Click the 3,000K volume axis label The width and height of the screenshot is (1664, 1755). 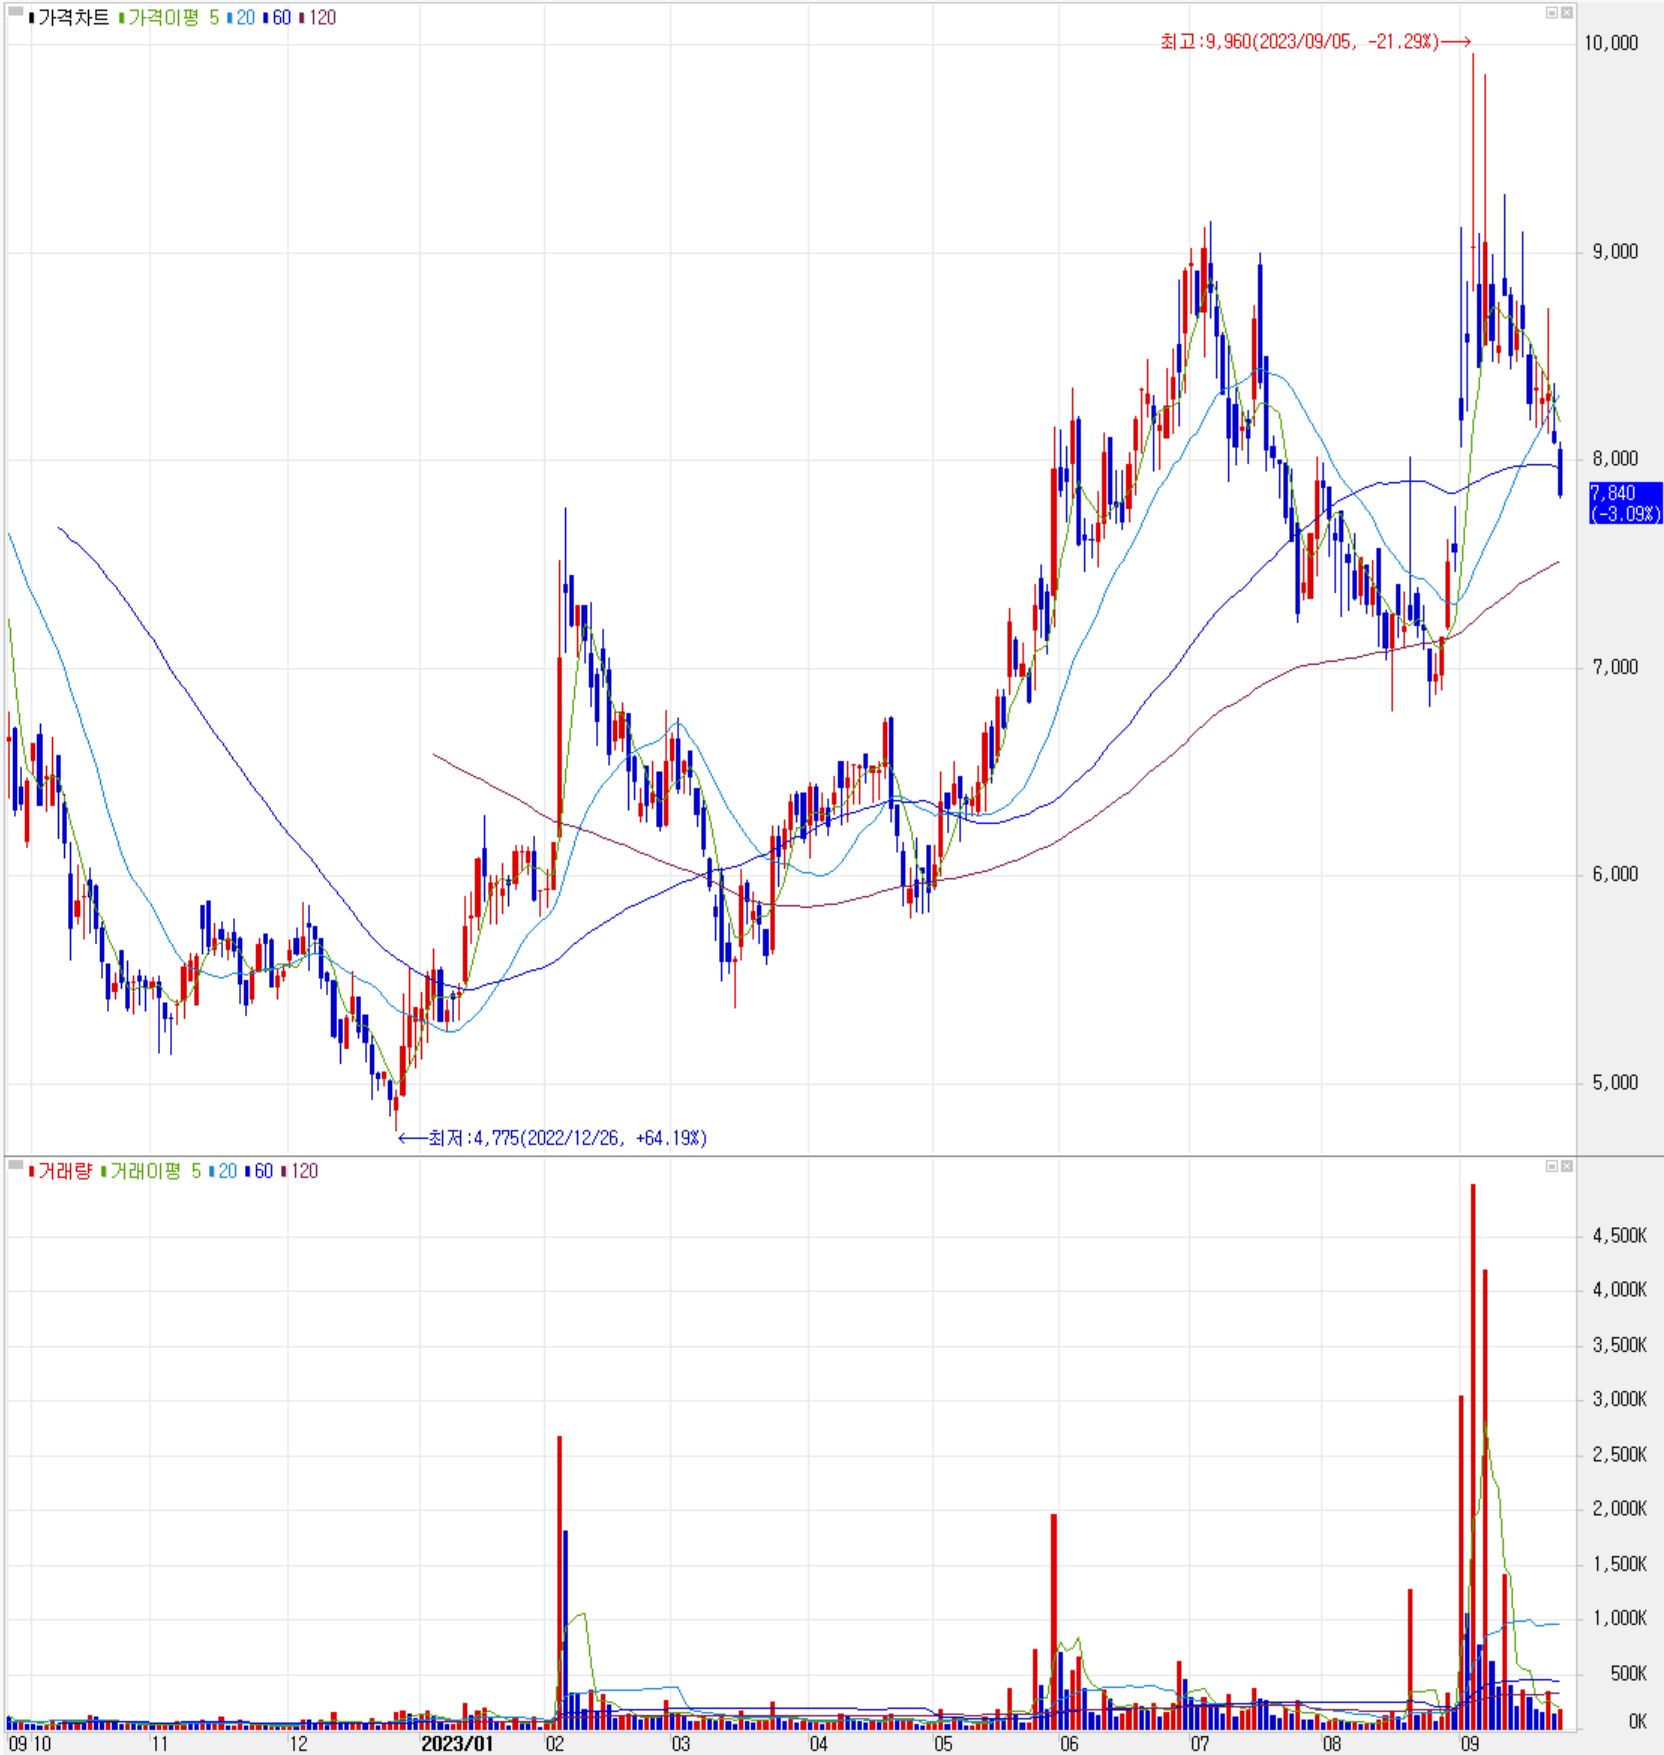pyautogui.click(x=1619, y=1399)
